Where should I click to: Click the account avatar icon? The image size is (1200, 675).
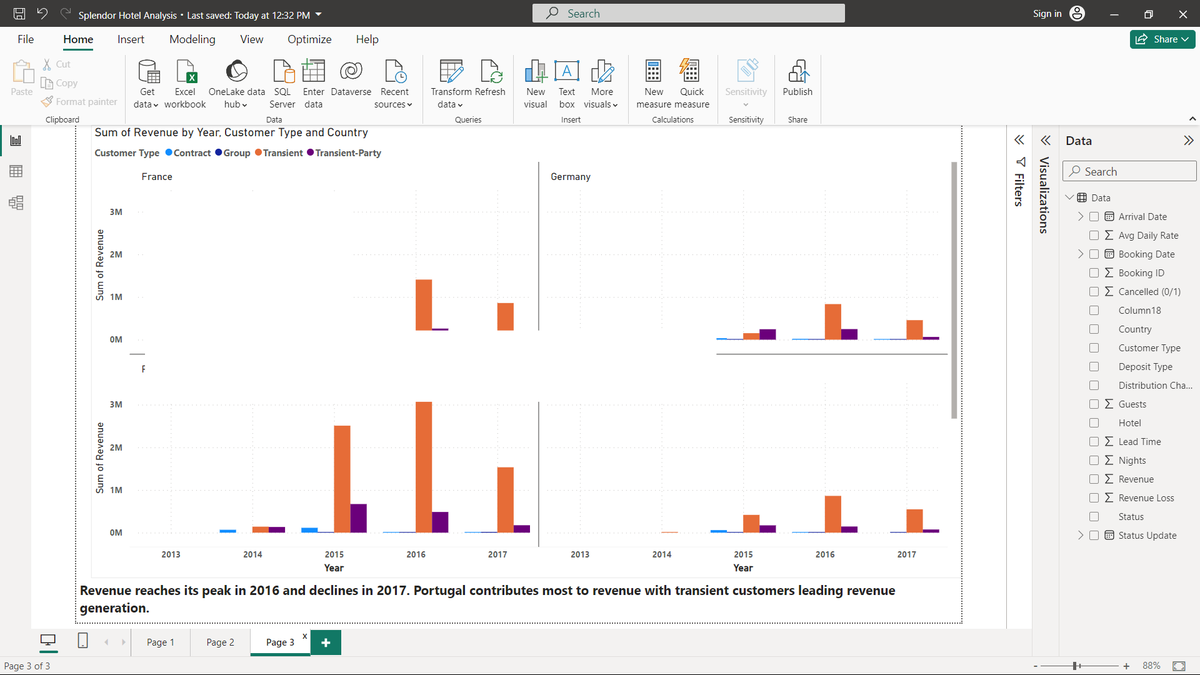[1078, 14]
